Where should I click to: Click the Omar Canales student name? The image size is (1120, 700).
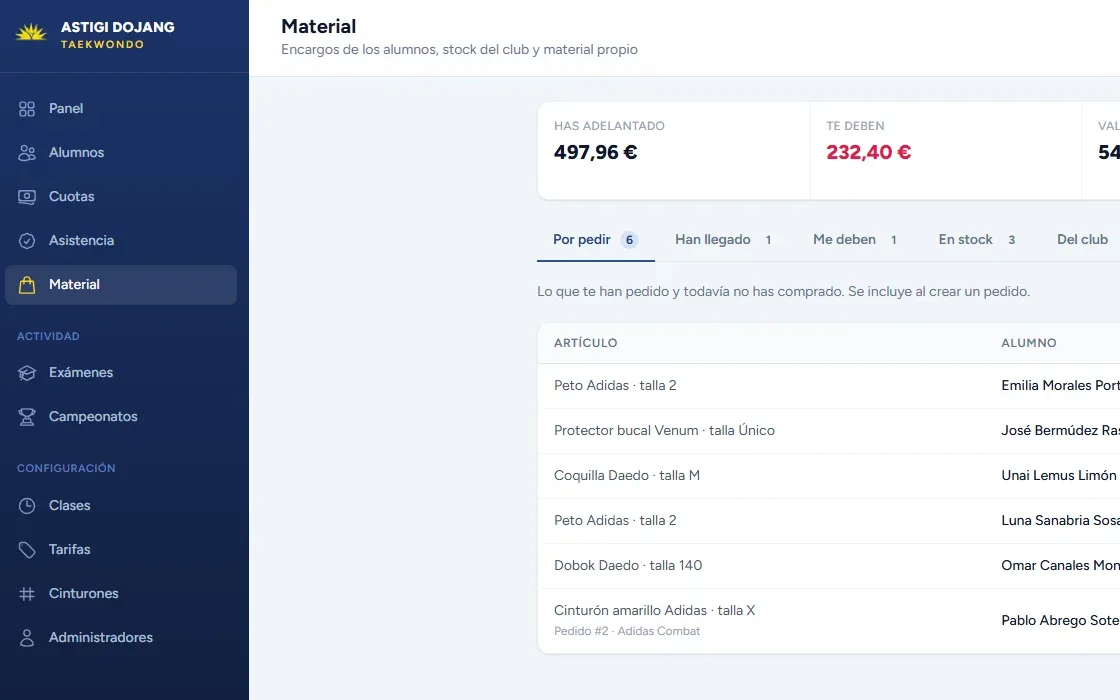pos(1060,566)
